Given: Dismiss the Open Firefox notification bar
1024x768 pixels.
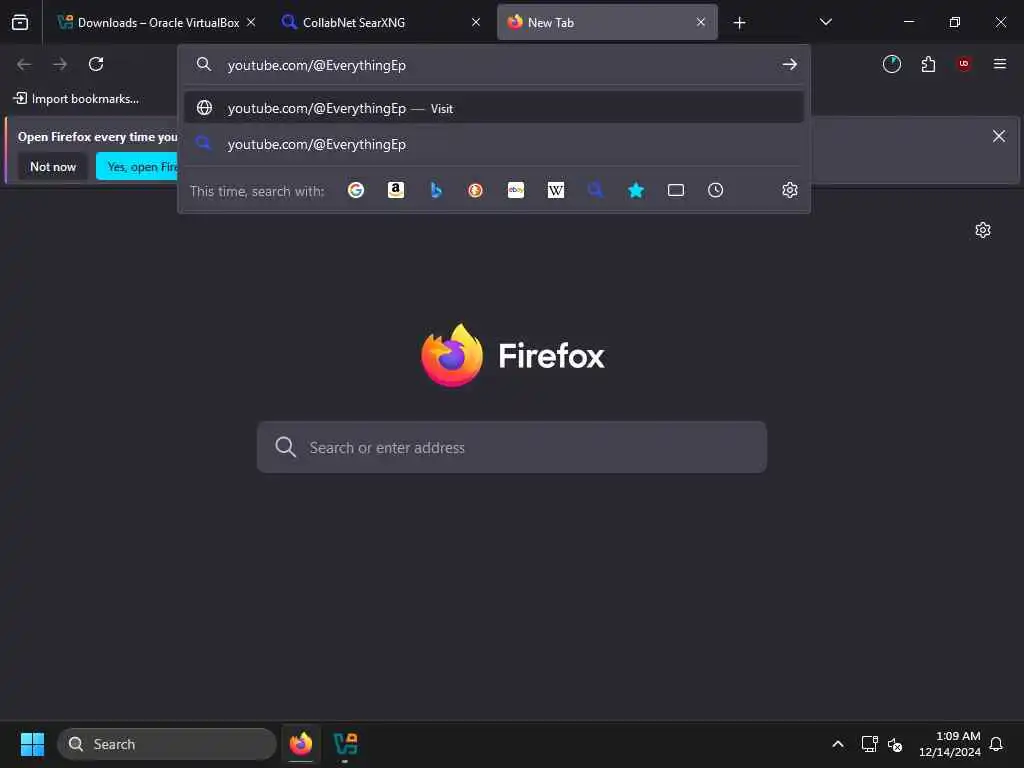Looking at the screenshot, I should pos(999,136).
